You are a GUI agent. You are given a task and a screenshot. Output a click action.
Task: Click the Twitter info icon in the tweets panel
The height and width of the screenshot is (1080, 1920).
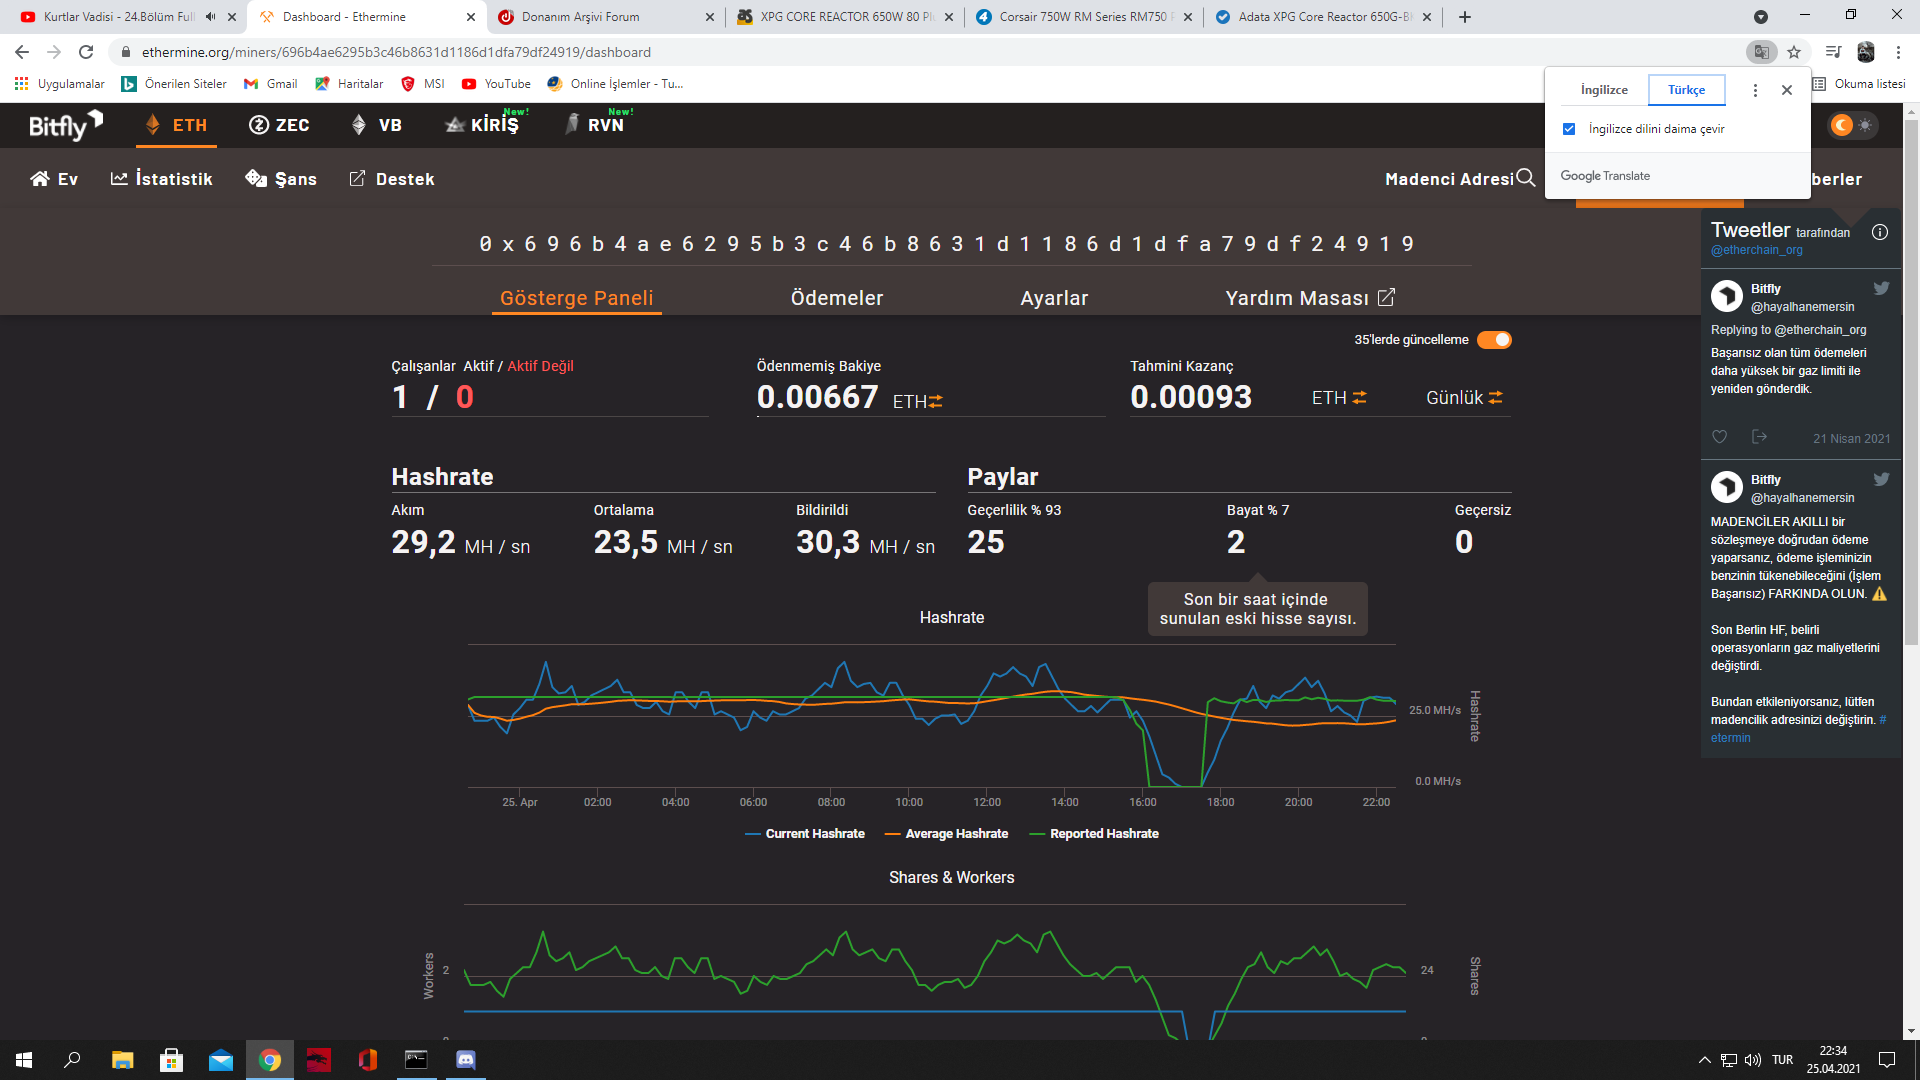[x=1880, y=232]
